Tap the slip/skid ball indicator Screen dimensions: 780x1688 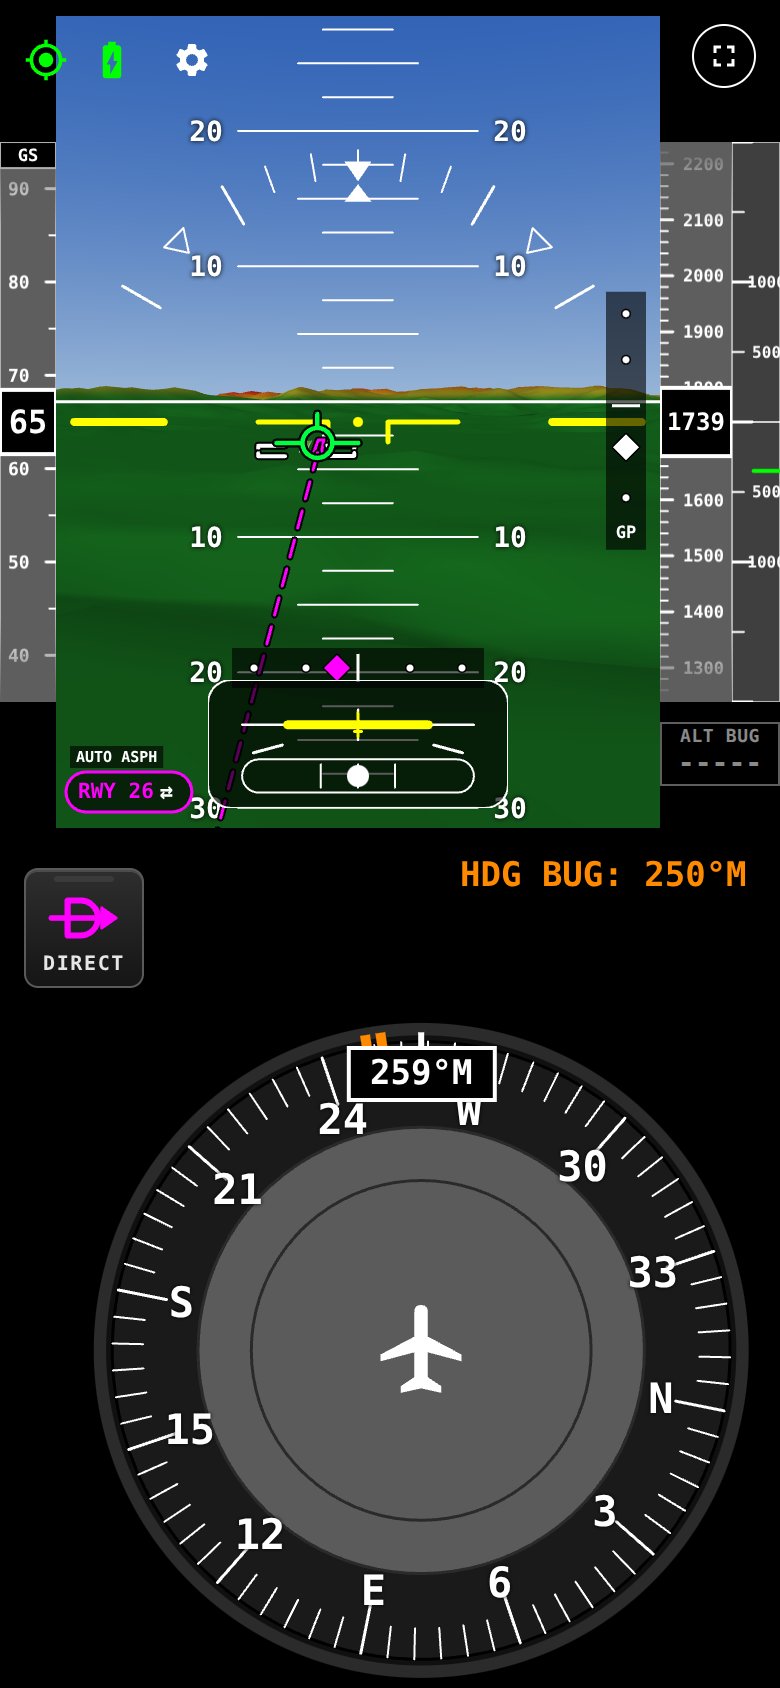pos(358,776)
